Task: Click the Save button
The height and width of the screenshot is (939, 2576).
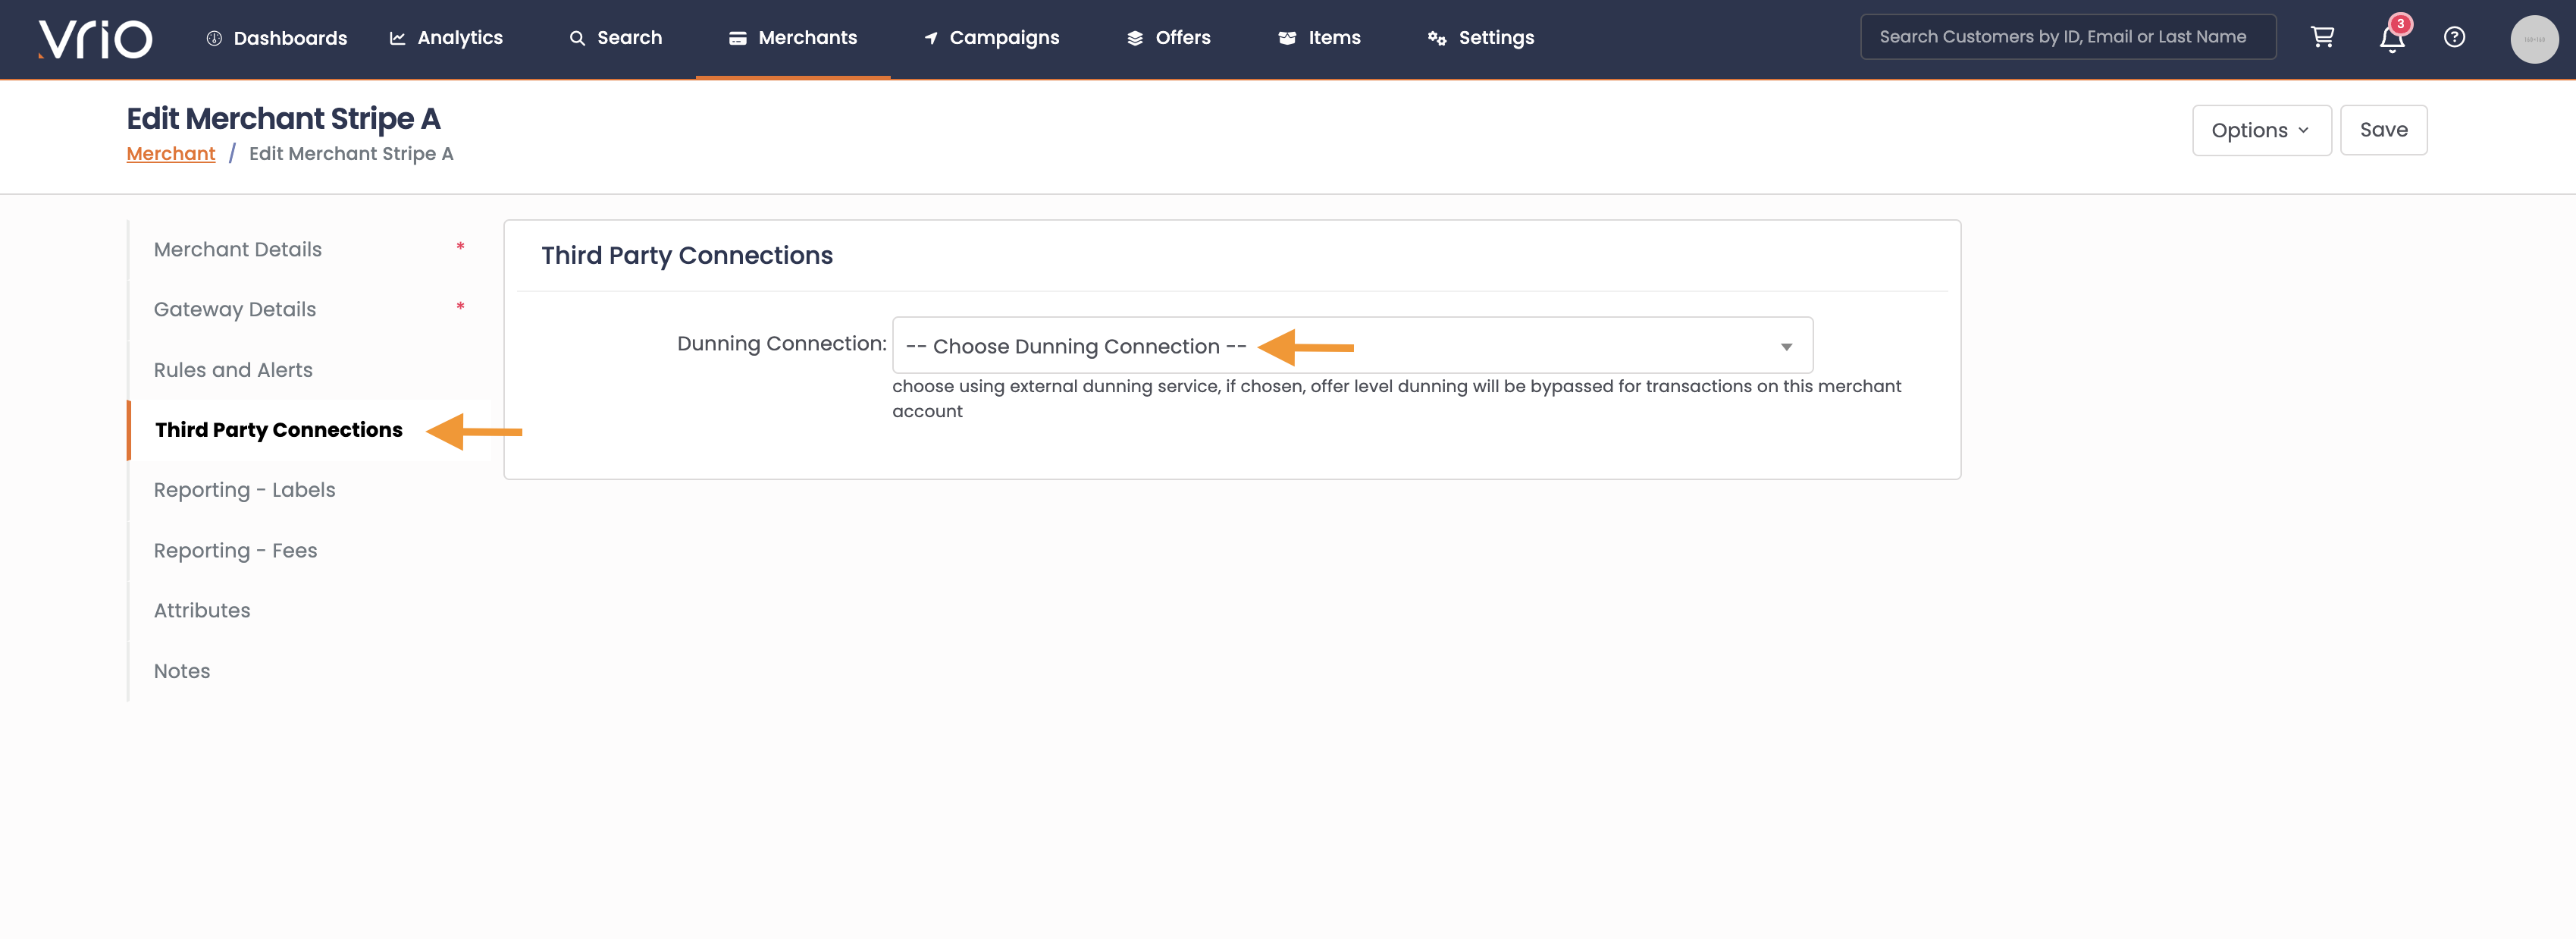Action: [2383, 130]
